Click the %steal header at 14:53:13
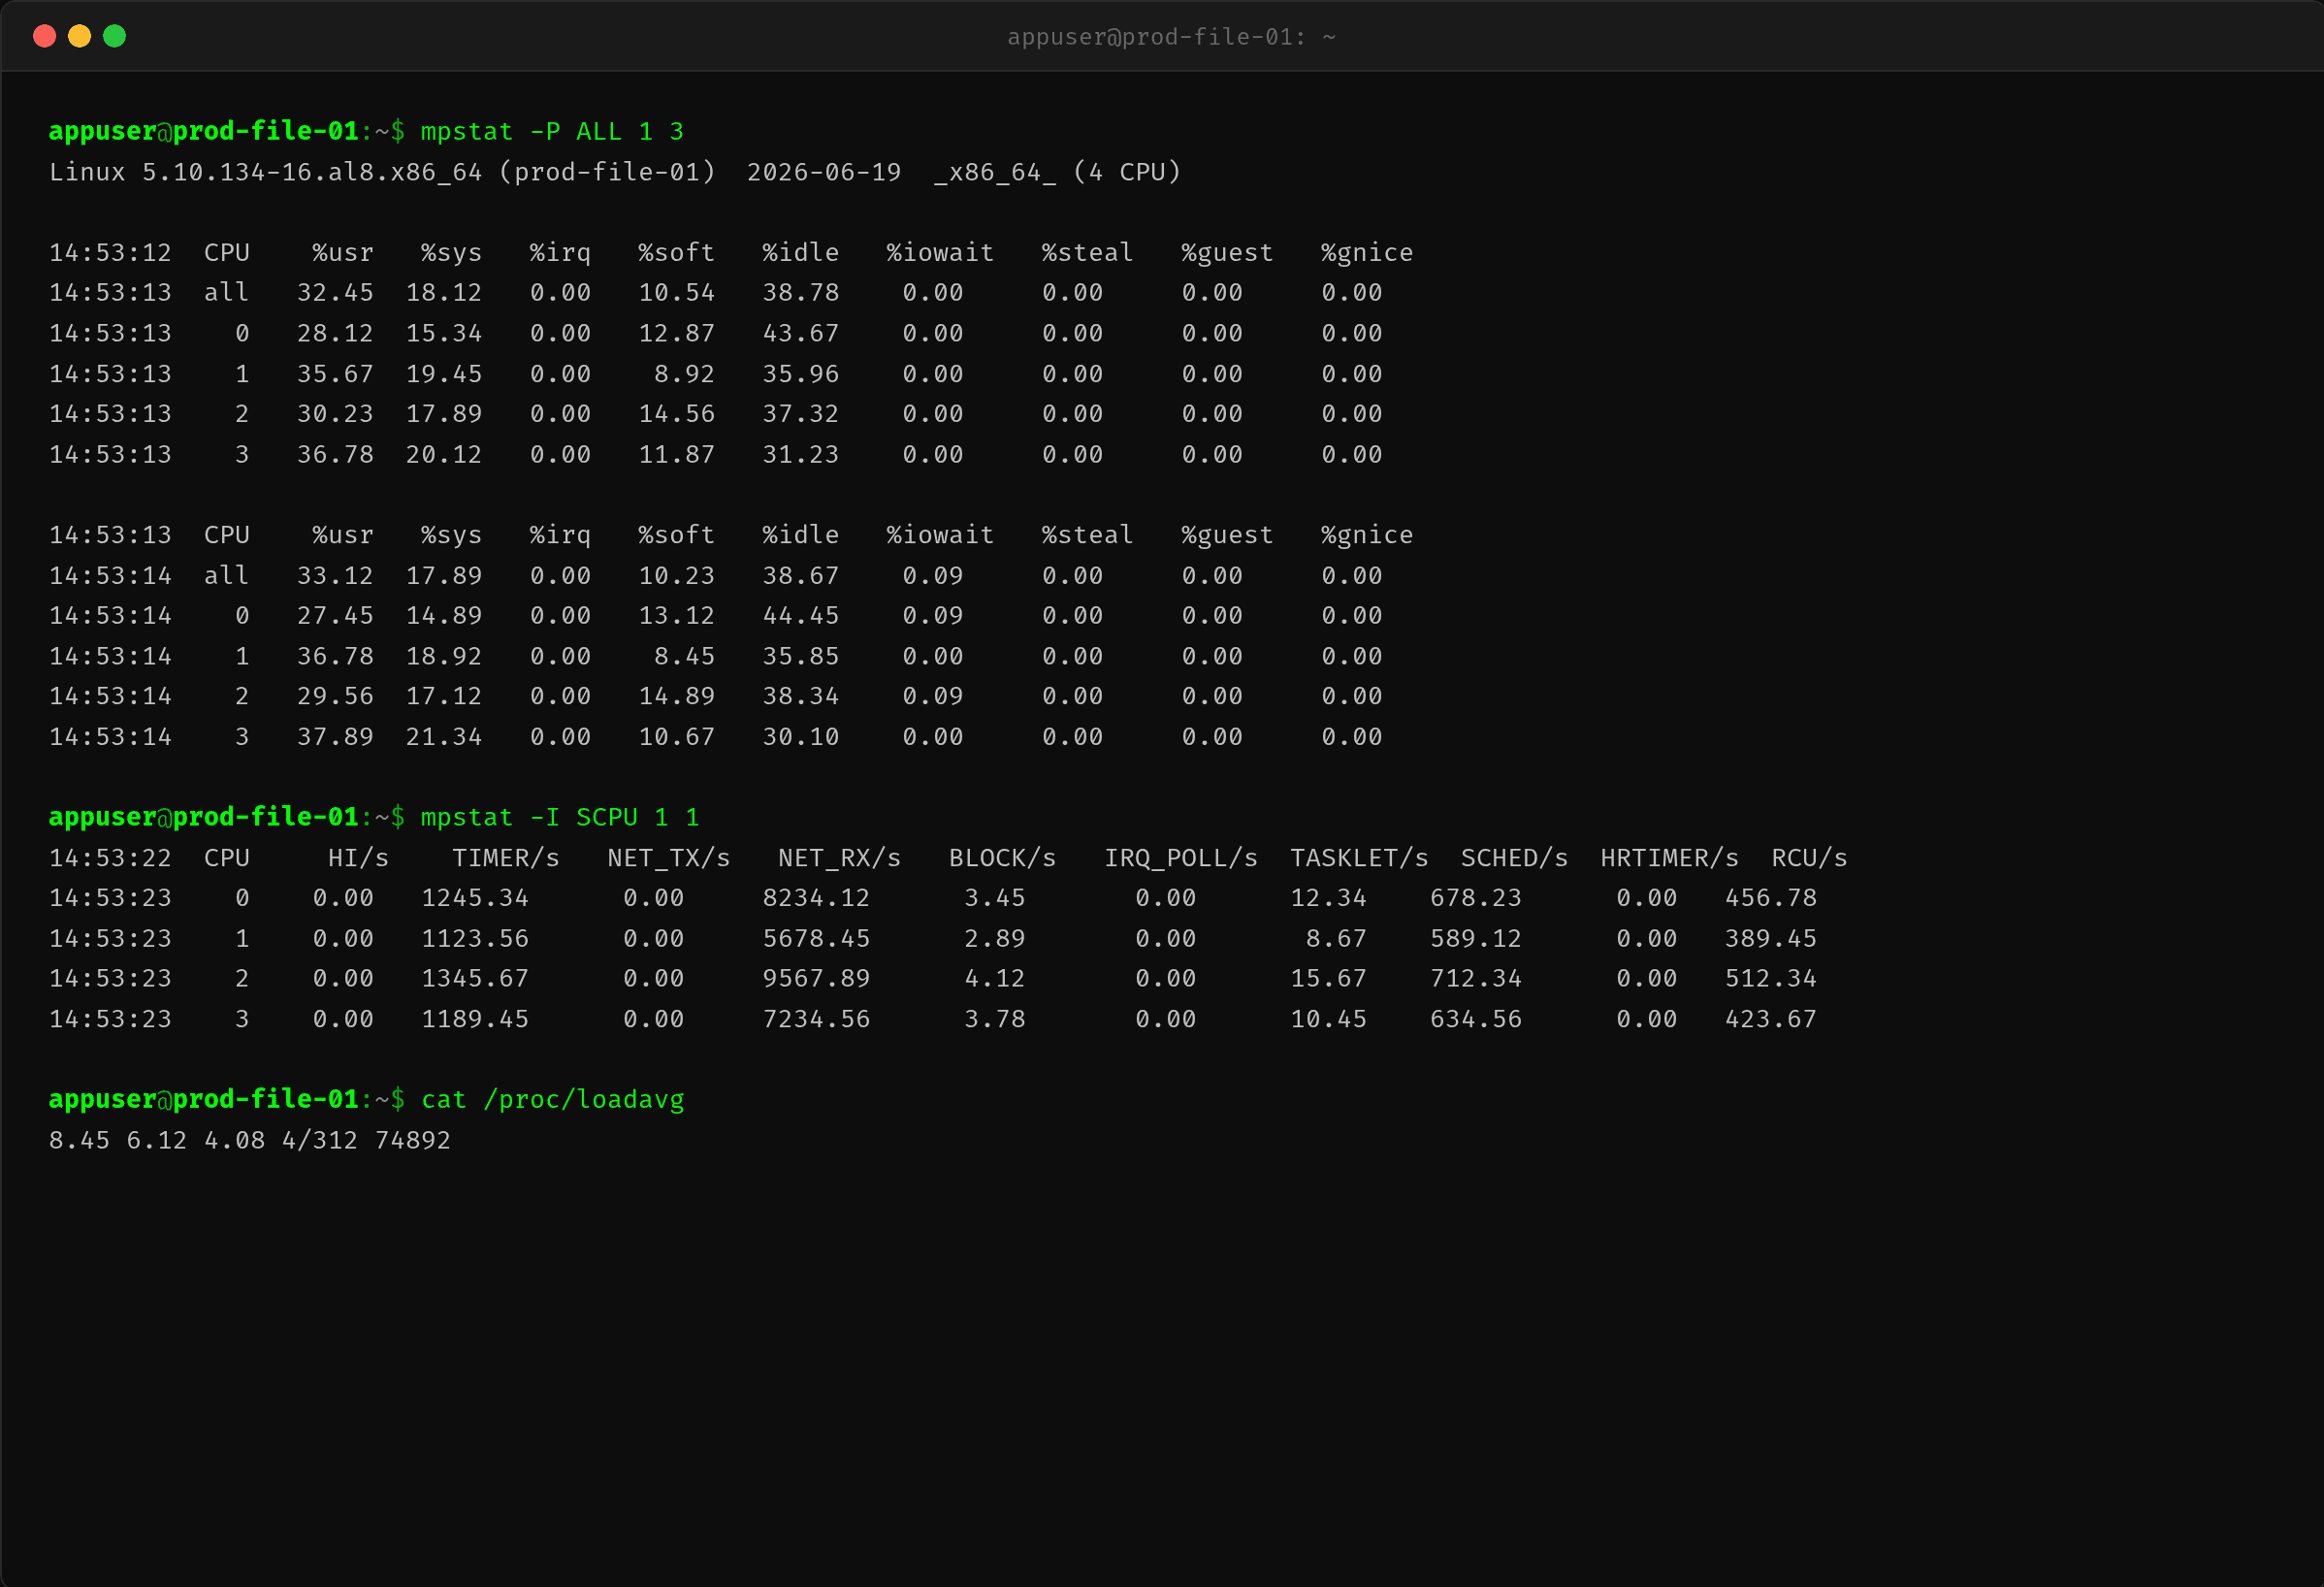This screenshot has width=2324, height=1587. (x=1087, y=535)
